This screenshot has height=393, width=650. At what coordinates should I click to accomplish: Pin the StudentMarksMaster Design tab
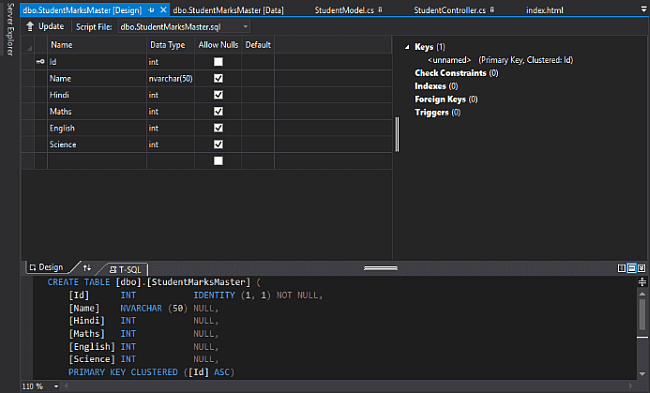(151, 10)
